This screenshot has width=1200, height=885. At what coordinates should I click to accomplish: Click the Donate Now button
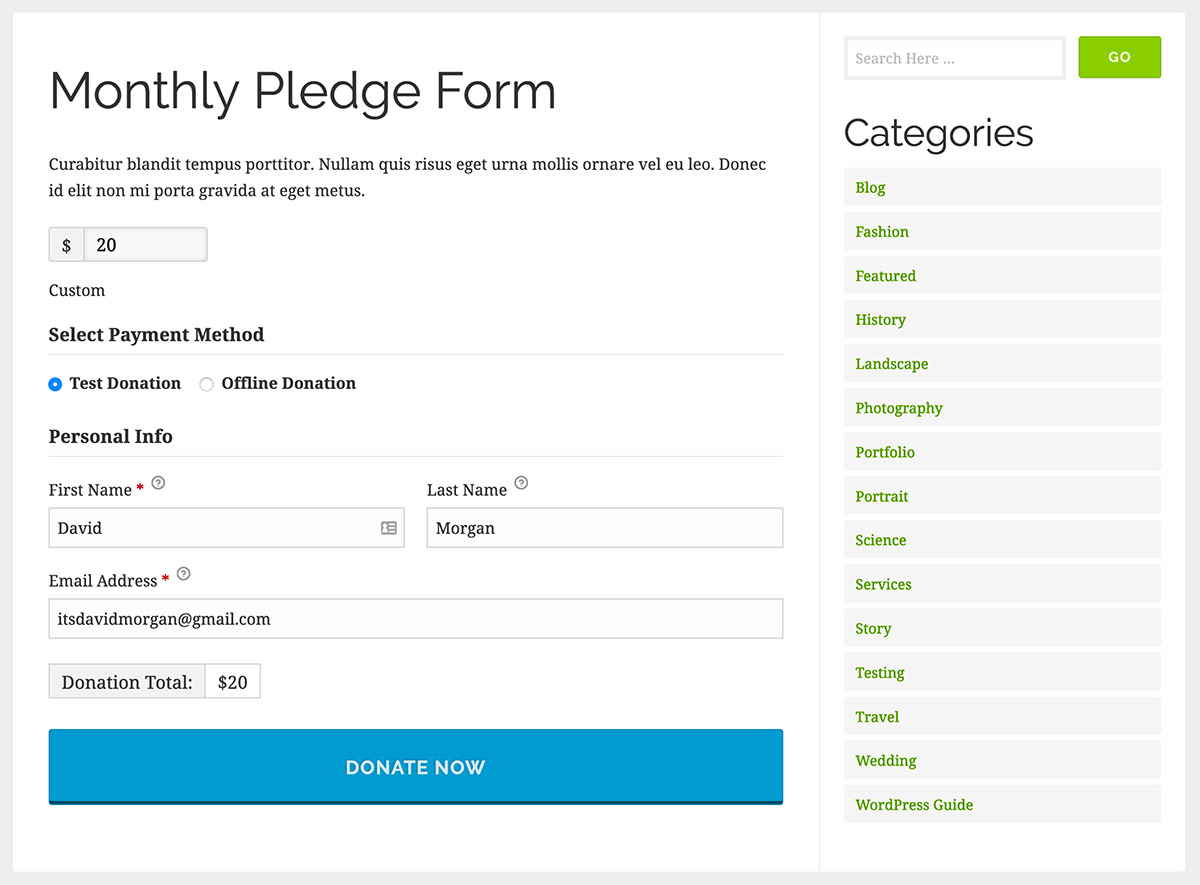(x=416, y=767)
